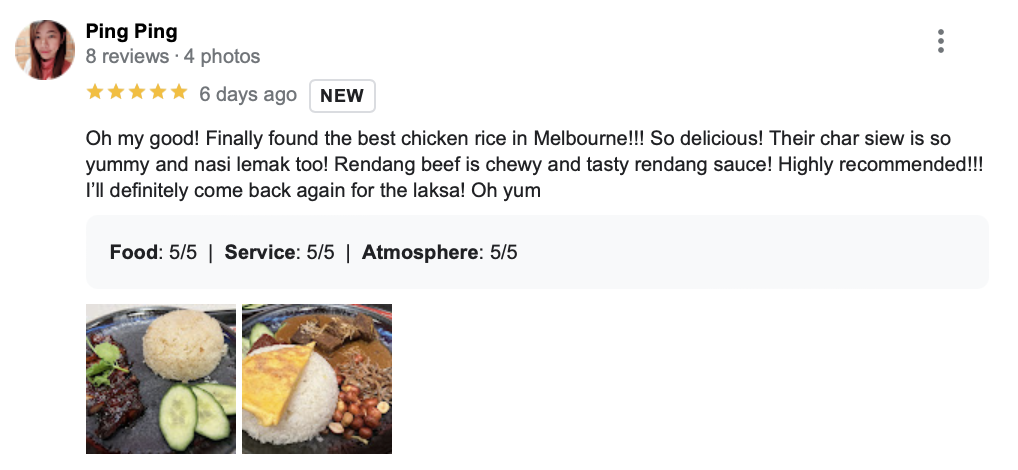Viewport: 1018px width, 470px height.
Task: Click the Food: 5/5 rating
Action: pos(154,252)
